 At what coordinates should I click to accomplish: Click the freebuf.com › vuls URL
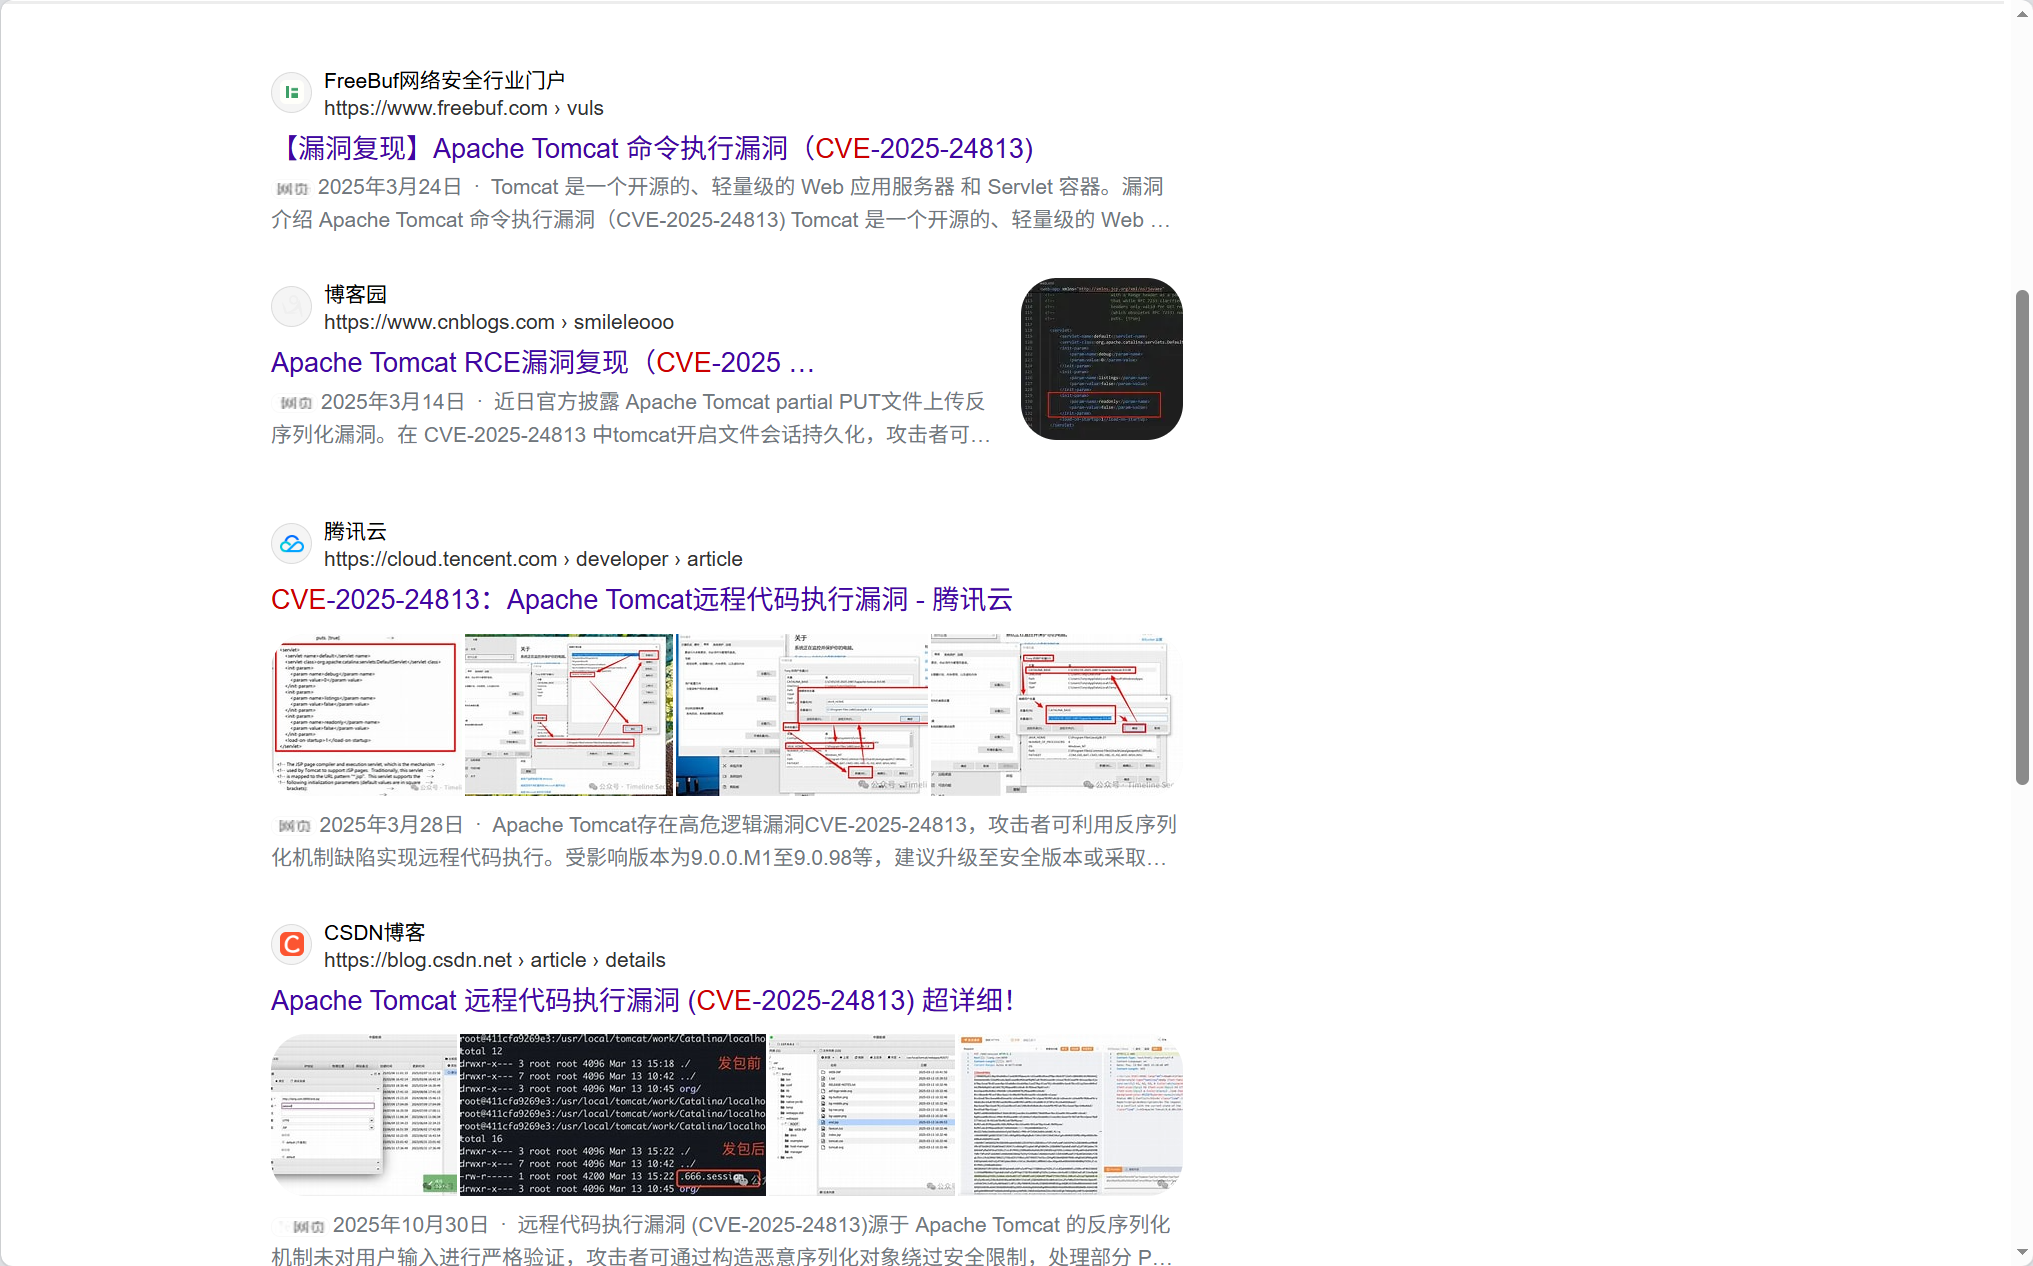tap(464, 108)
